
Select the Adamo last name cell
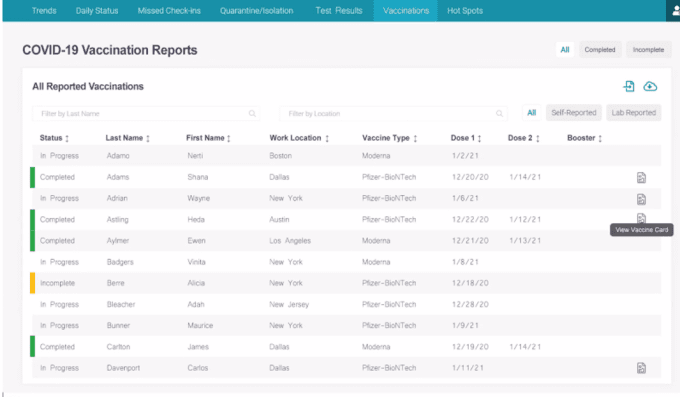[x=118, y=156]
